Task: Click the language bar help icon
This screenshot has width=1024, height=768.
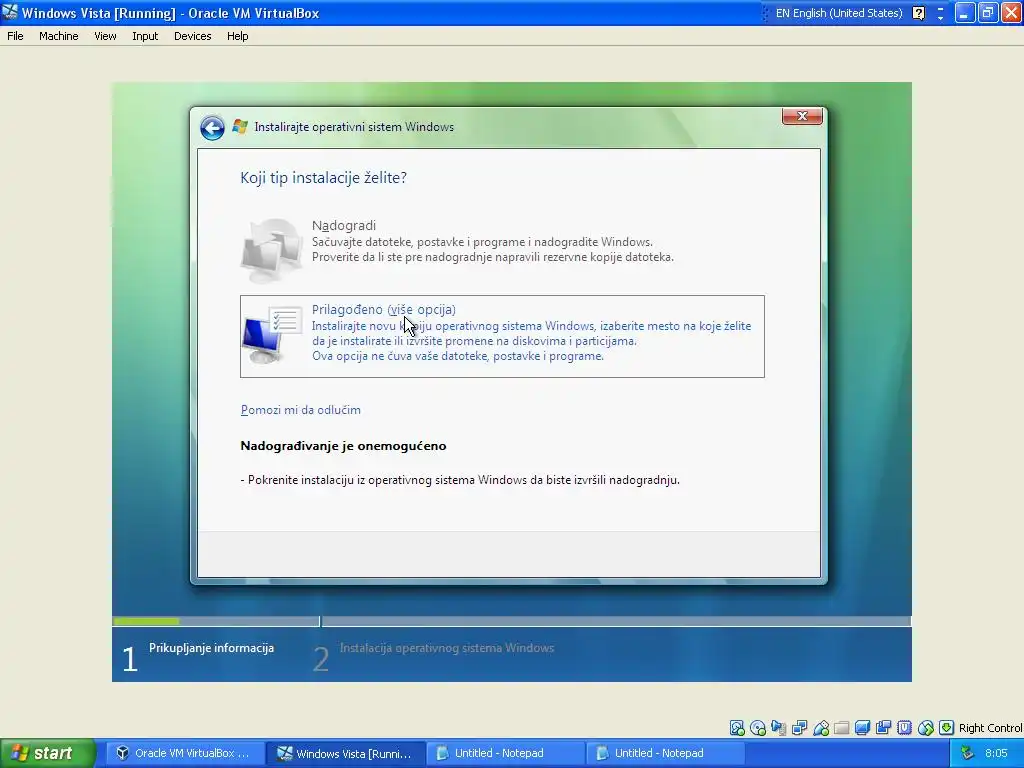Action: point(918,13)
